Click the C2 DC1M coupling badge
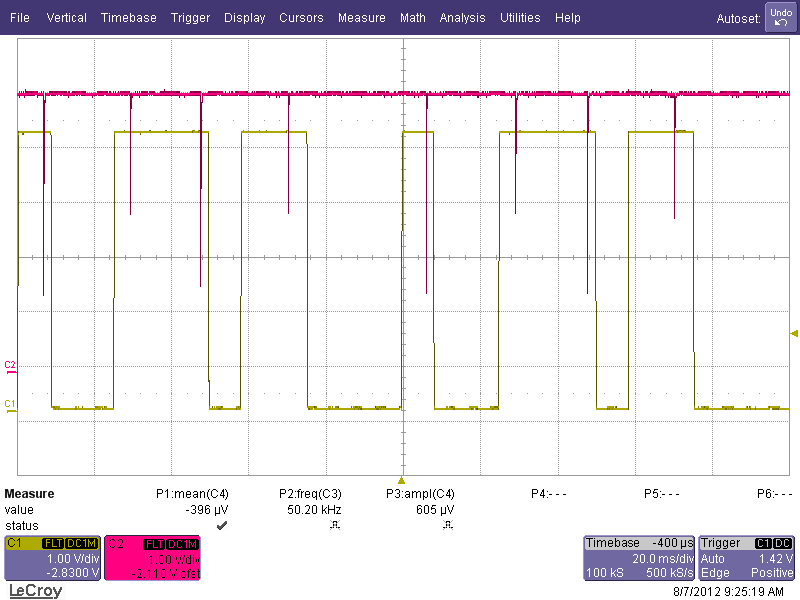This screenshot has width=800, height=600. [x=182, y=544]
